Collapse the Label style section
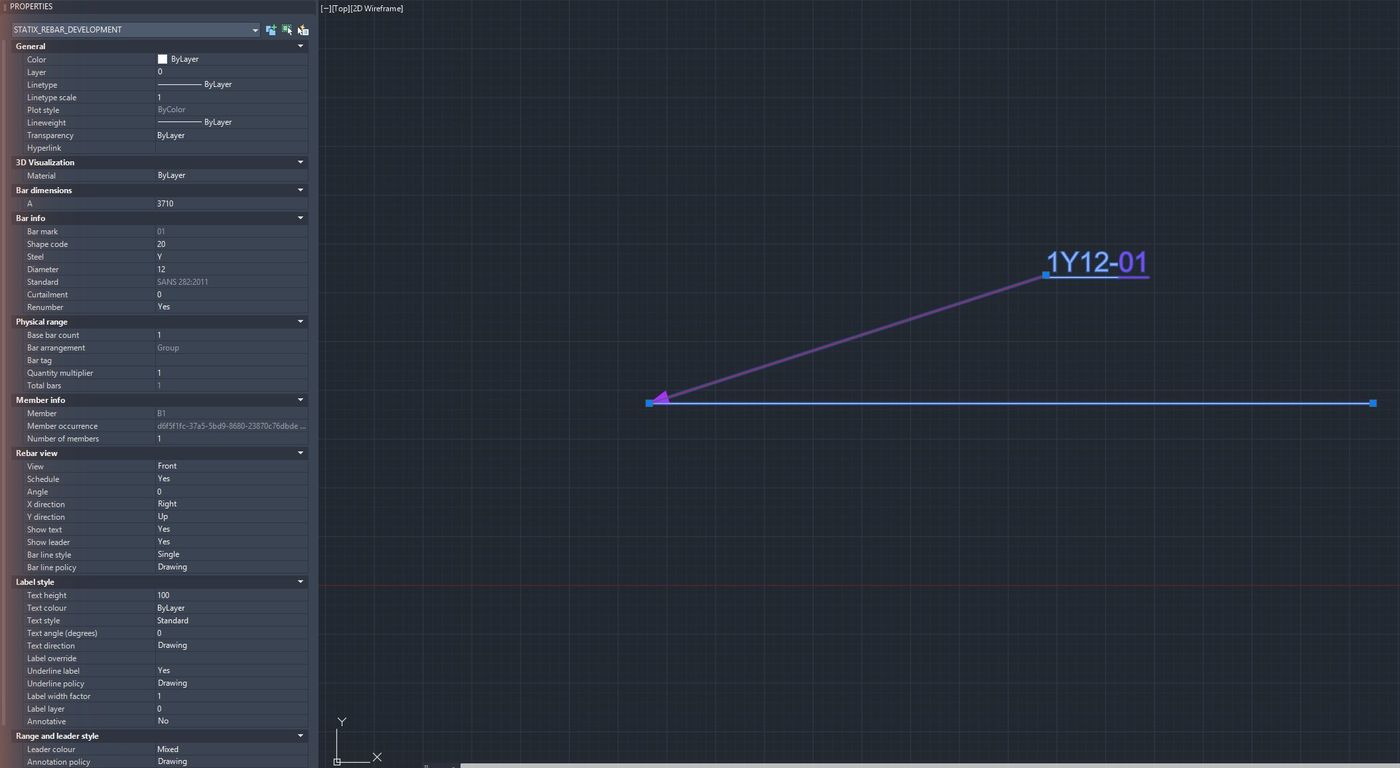 (301, 582)
